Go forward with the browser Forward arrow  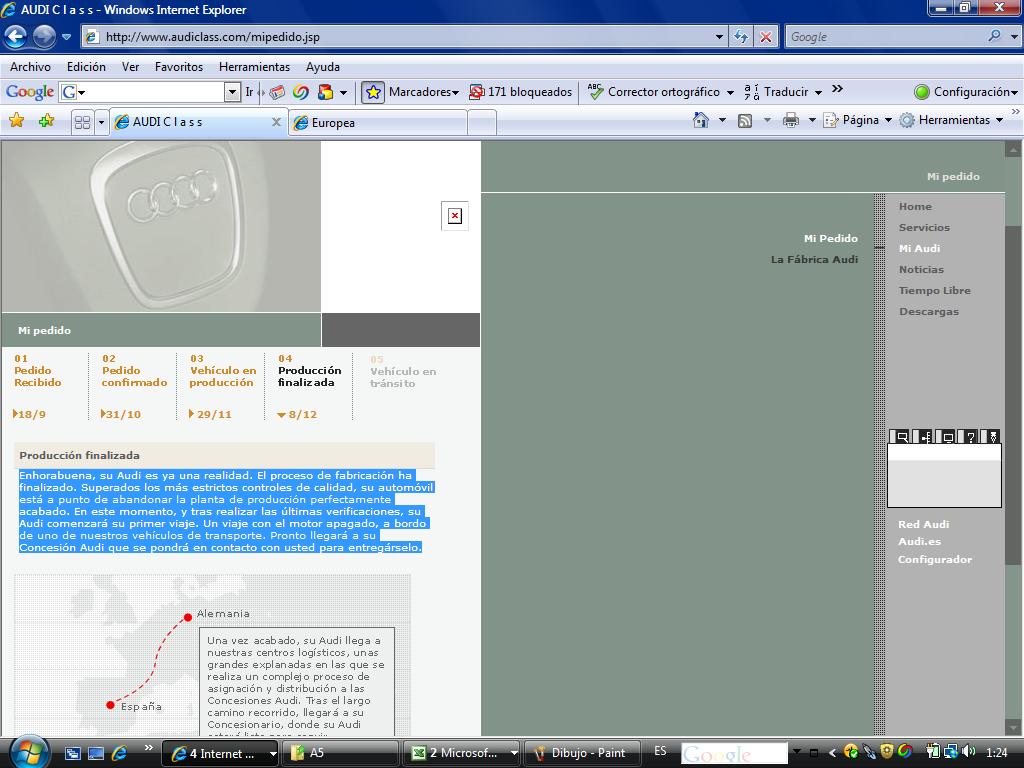(x=44, y=37)
